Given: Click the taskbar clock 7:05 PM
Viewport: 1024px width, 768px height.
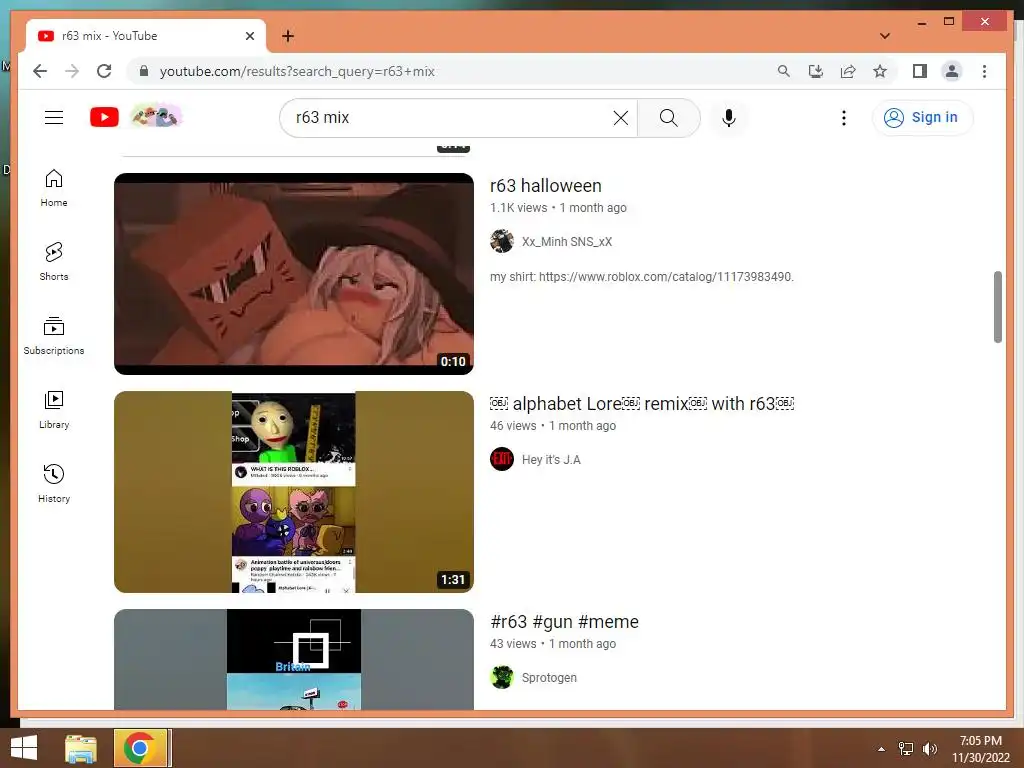Looking at the screenshot, I should (x=981, y=741).
